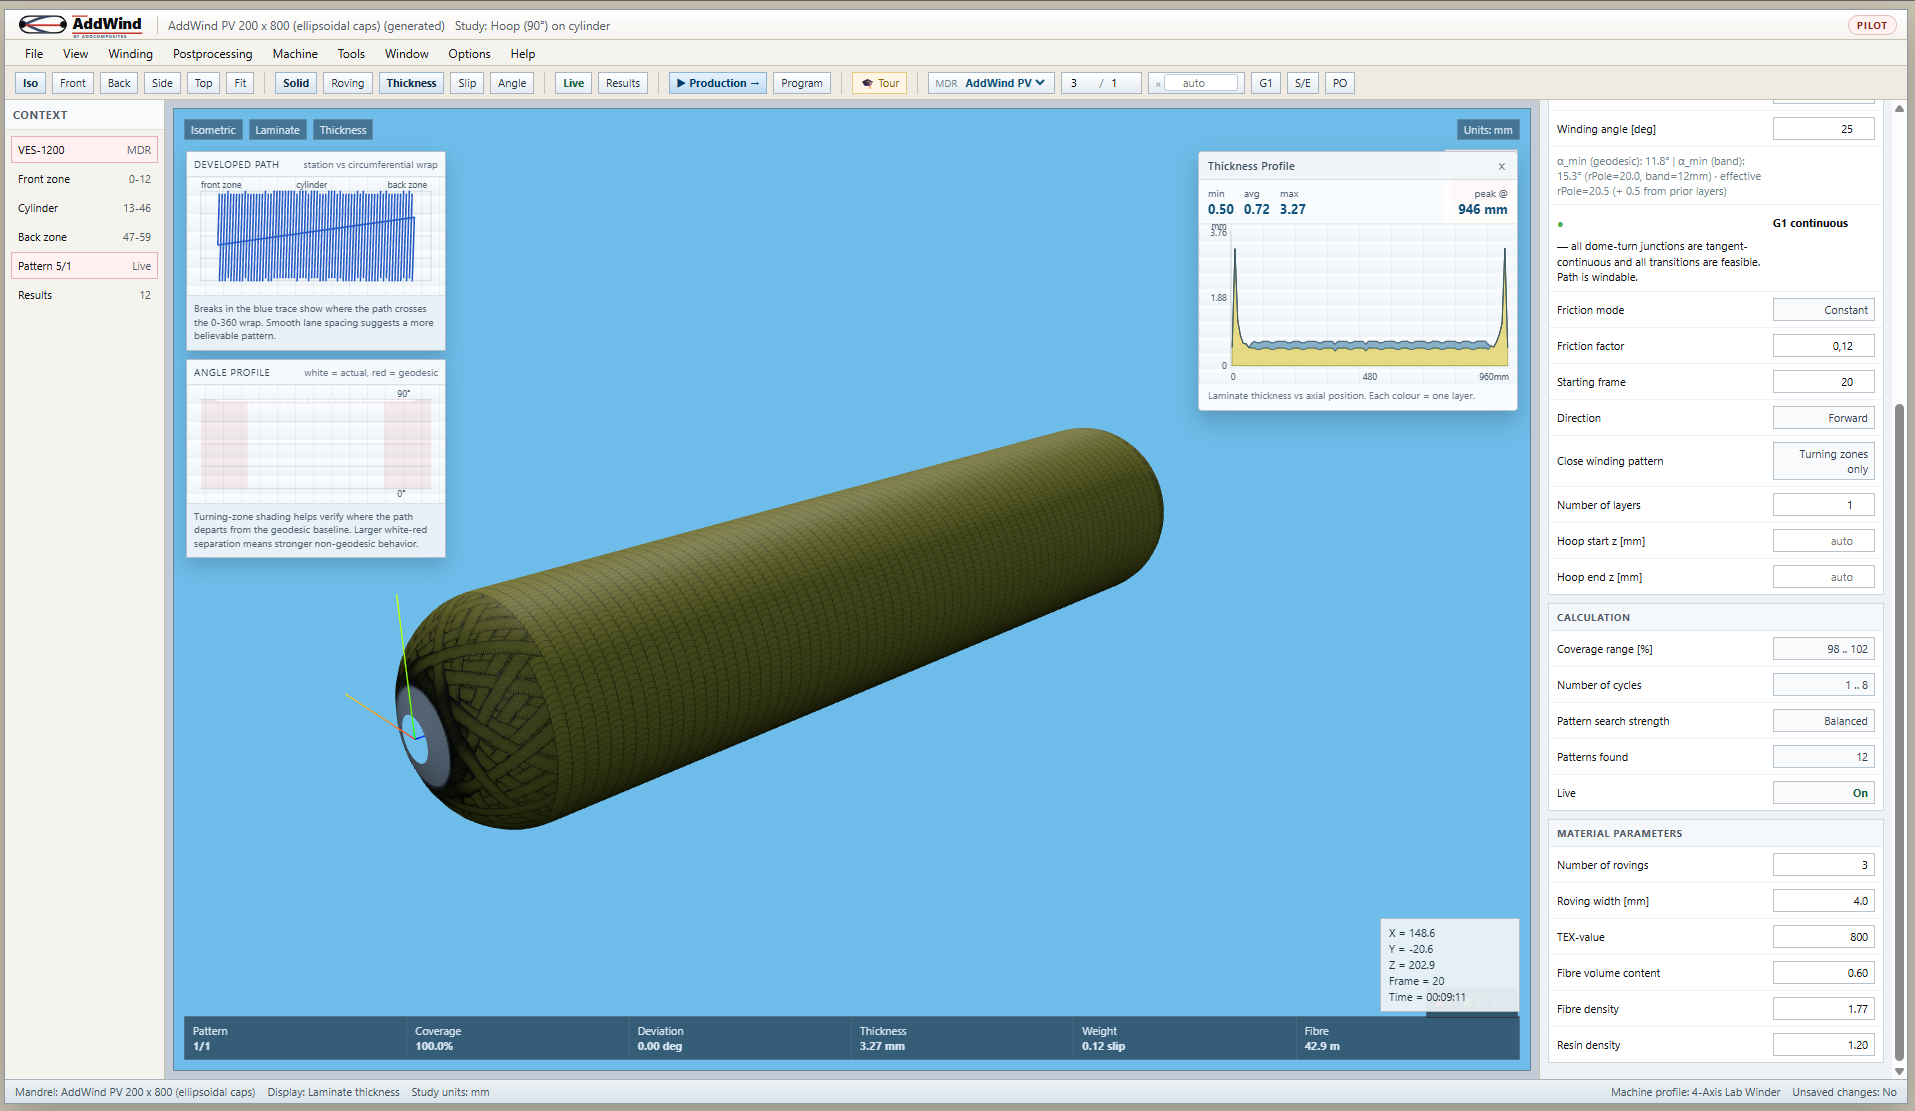Open the Winding menu

(x=130, y=54)
